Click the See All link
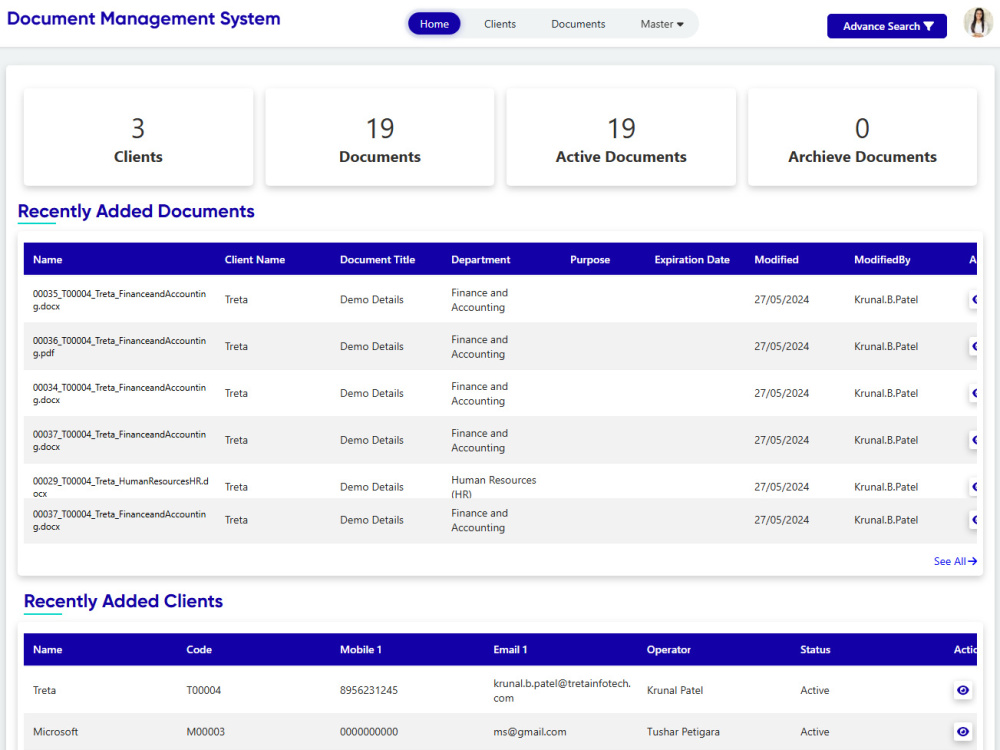The width and height of the screenshot is (1000, 750). (x=949, y=561)
